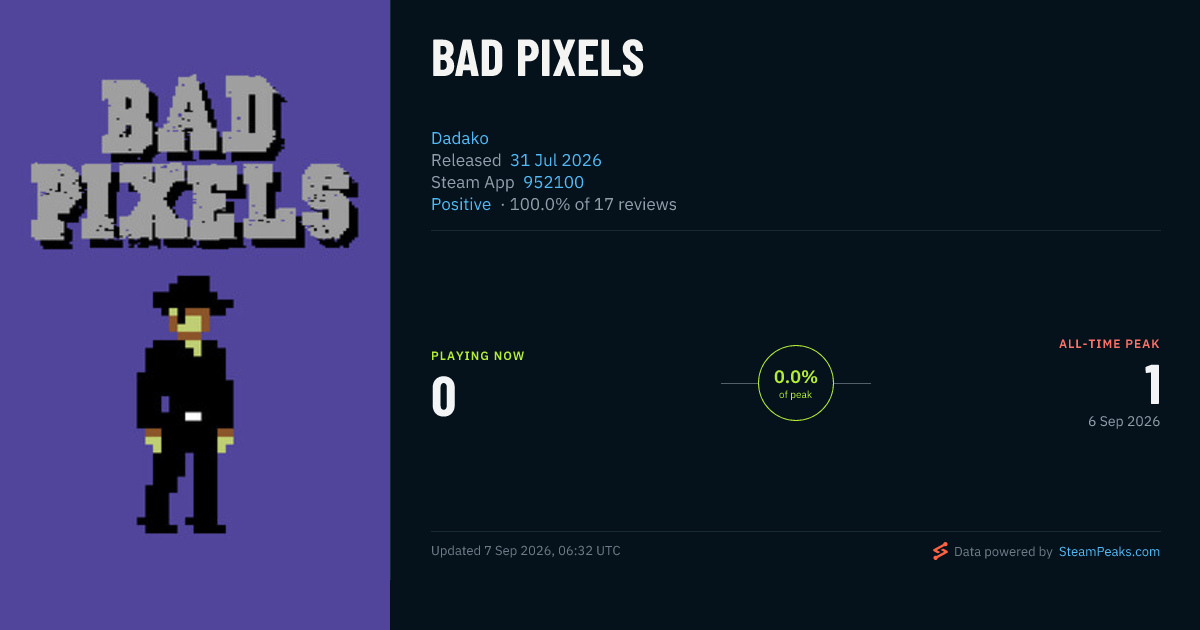Open the SteamPeaks.com link
This screenshot has height=630, width=1200.
tap(1109, 551)
